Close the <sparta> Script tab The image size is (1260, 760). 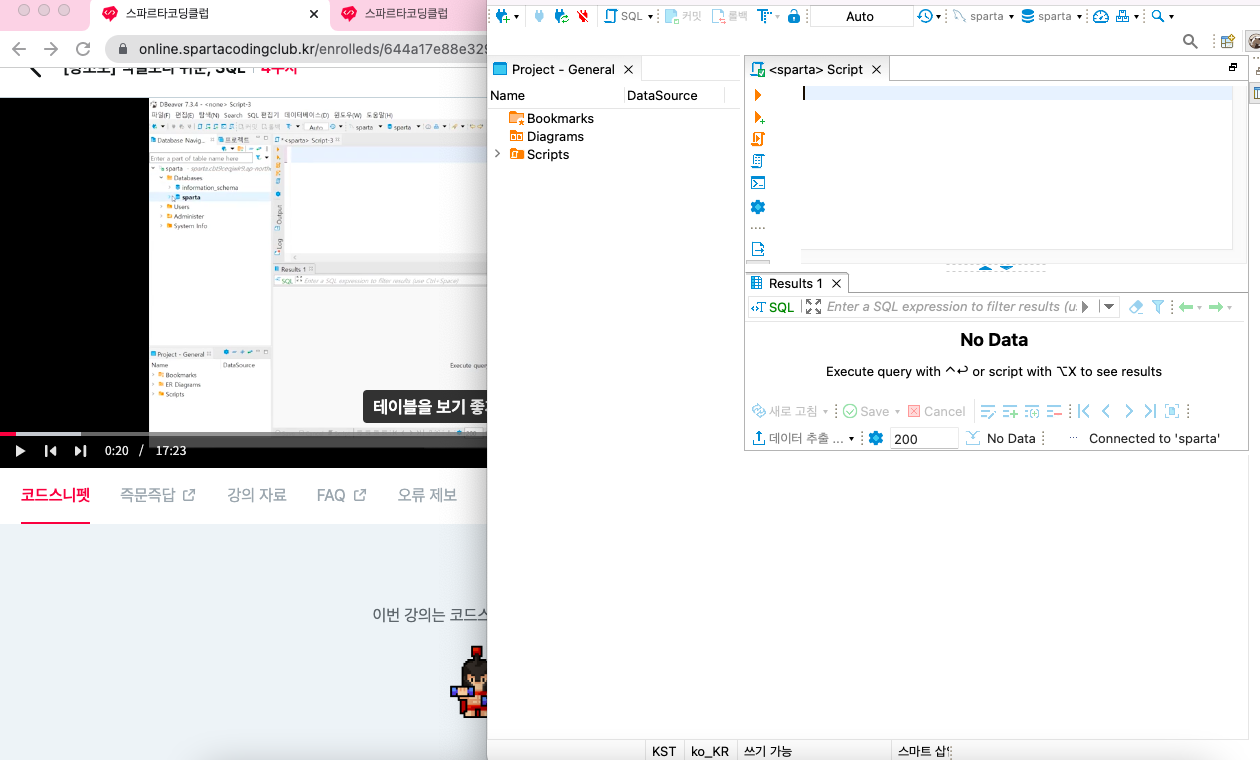click(876, 69)
